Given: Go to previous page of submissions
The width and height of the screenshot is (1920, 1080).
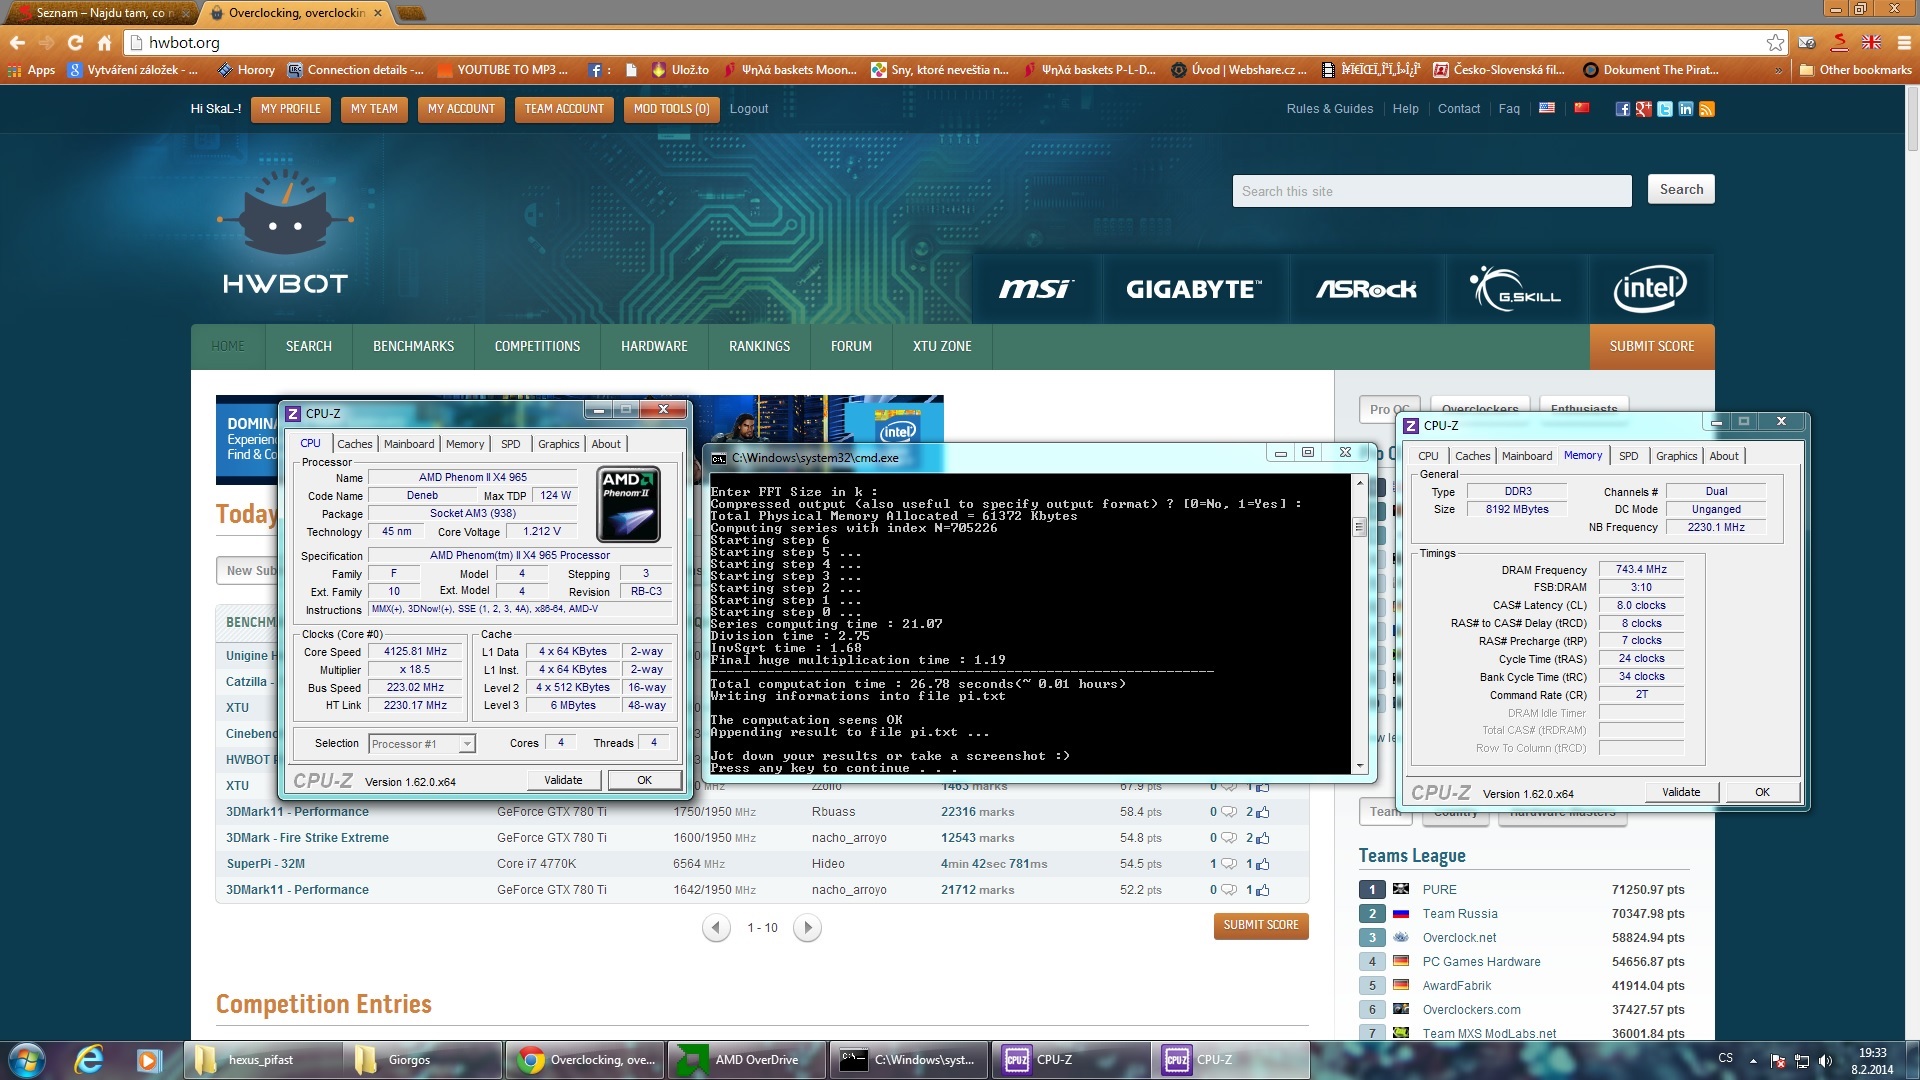Looking at the screenshot, I should coord(715,928).
